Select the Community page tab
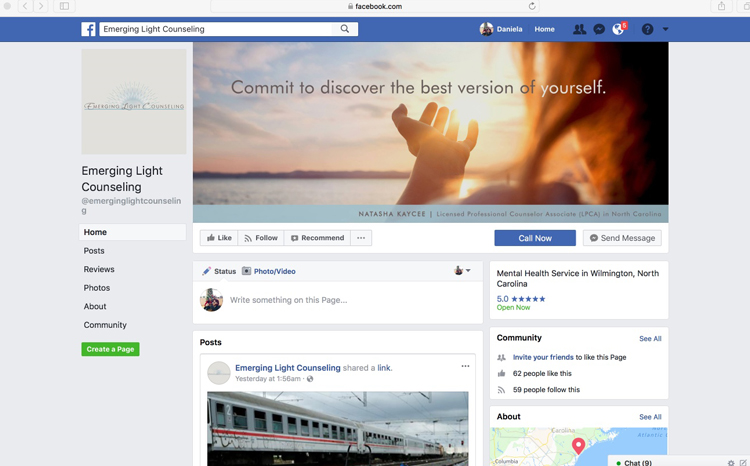 (105, 325)
